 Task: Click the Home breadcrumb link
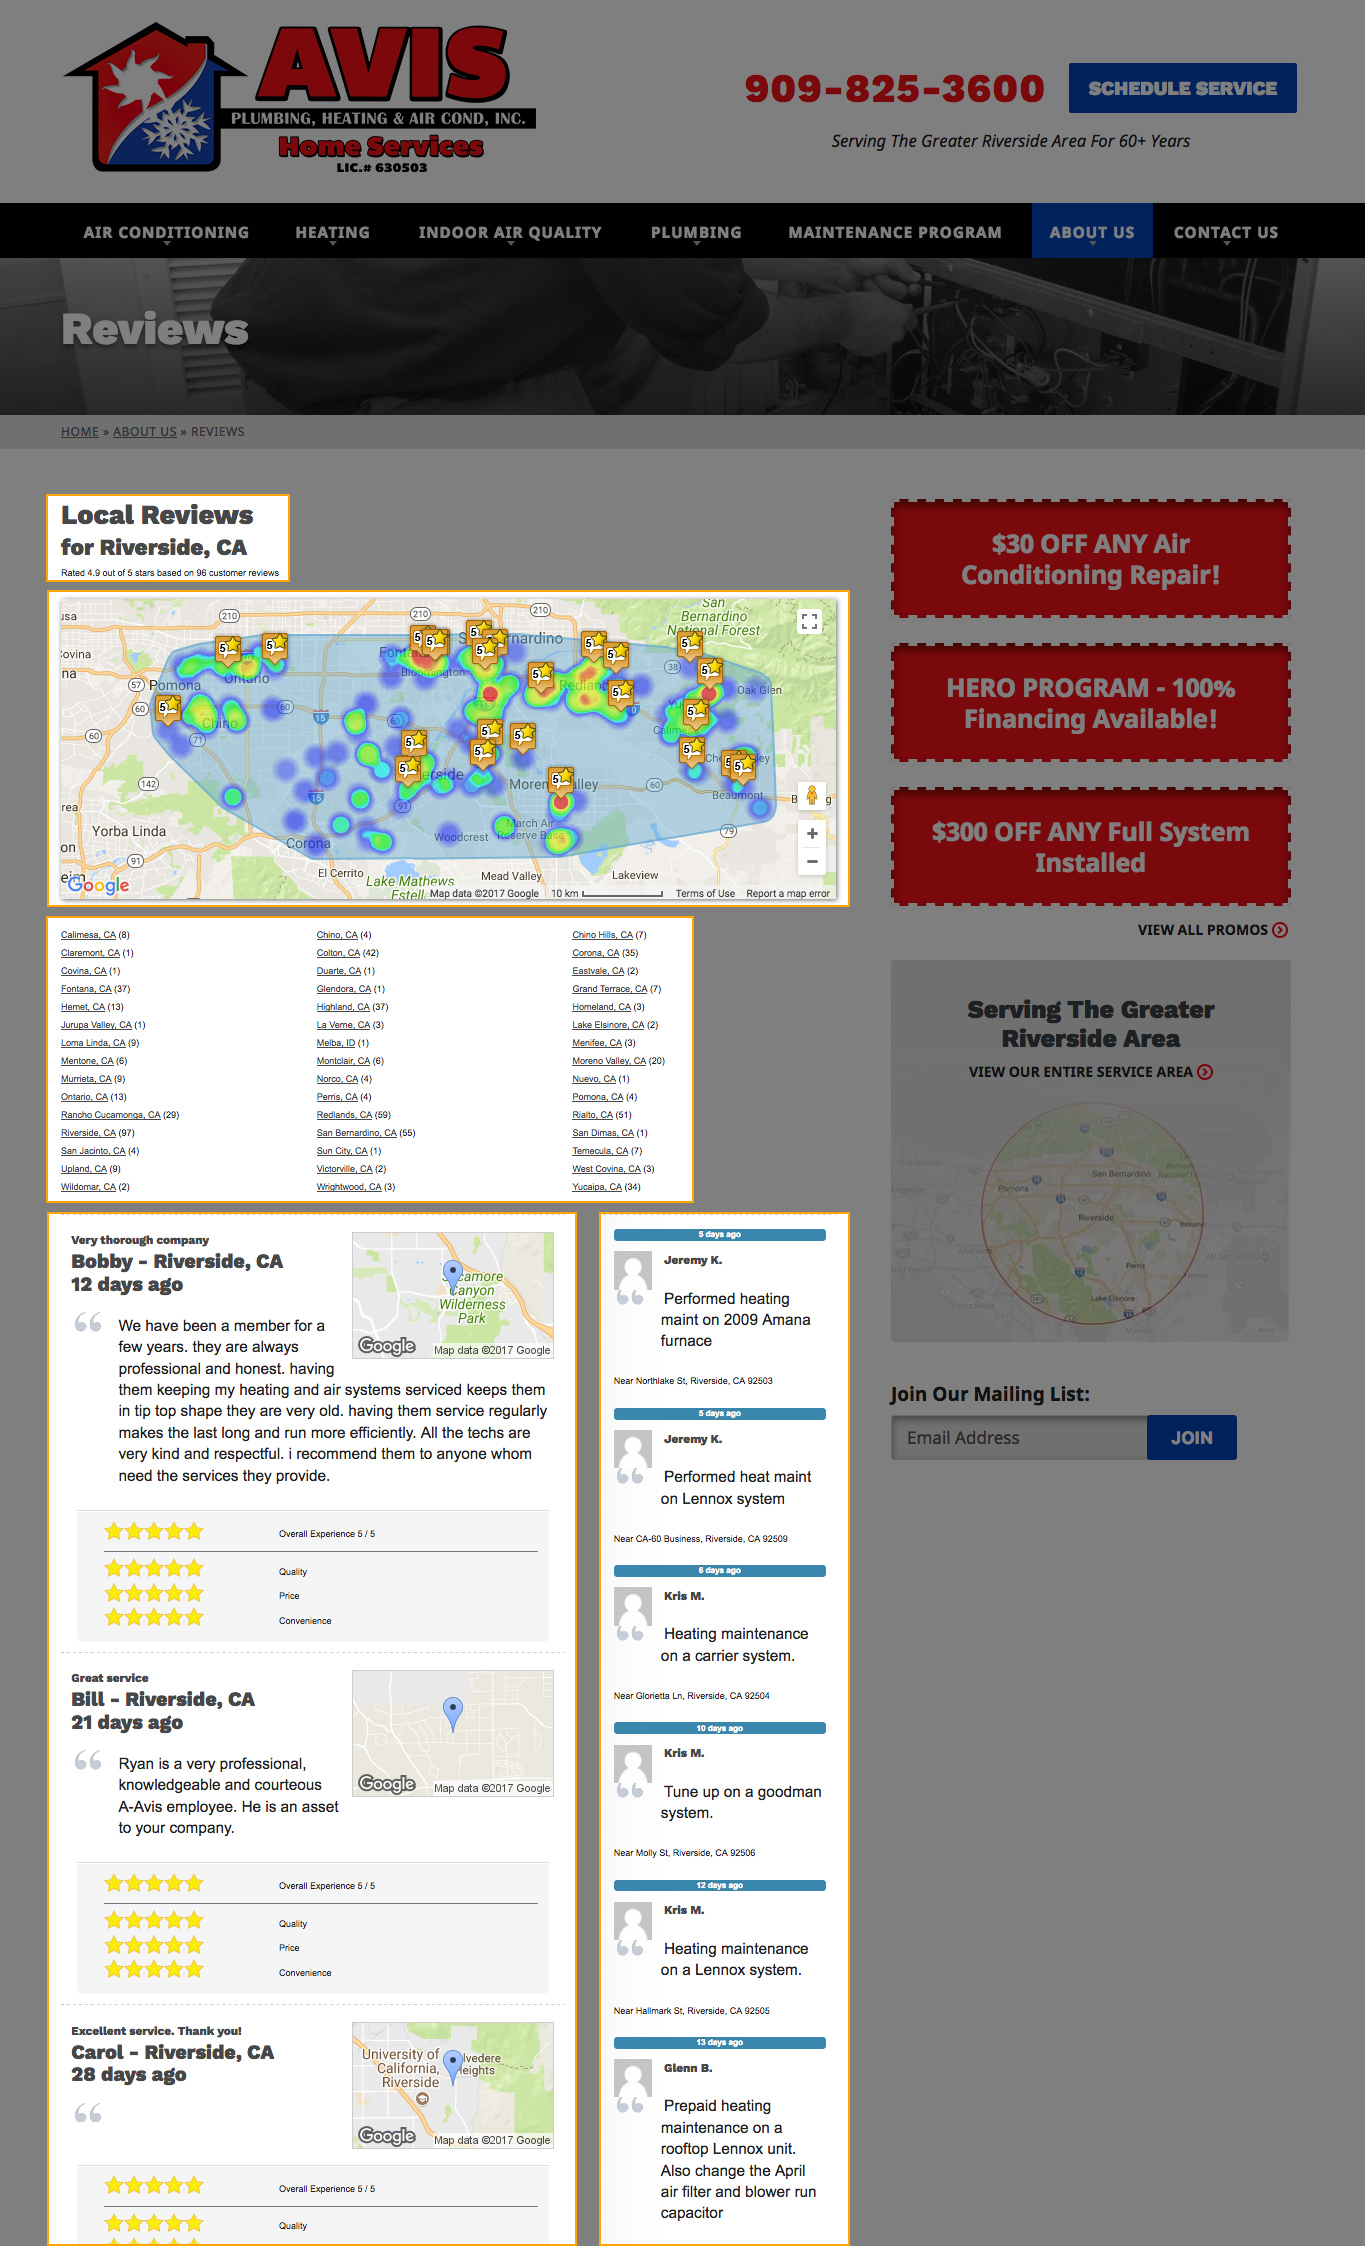click(x=80, y=432)
